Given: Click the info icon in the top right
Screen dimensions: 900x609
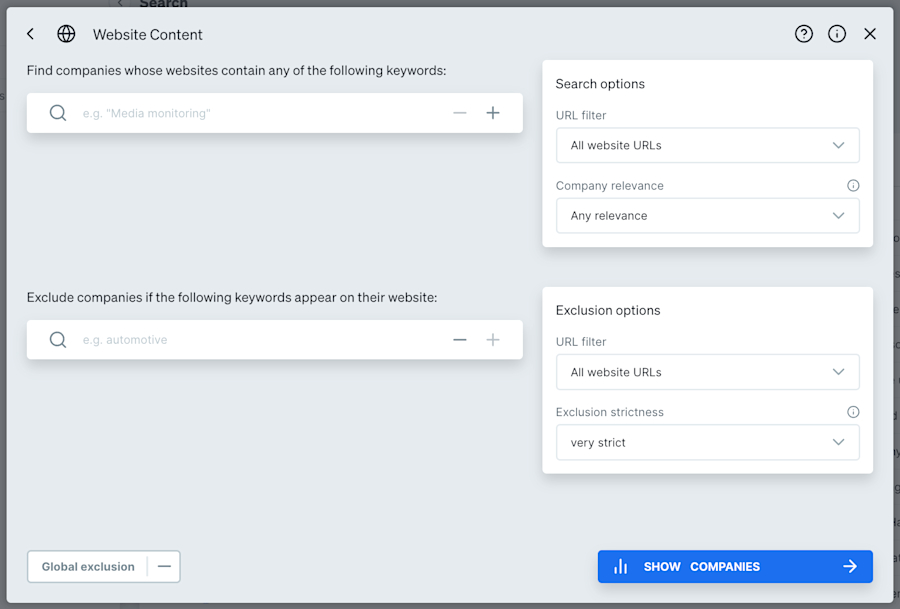Looking at the screenshot, I should pyautogui.click(x=836, y=33).
